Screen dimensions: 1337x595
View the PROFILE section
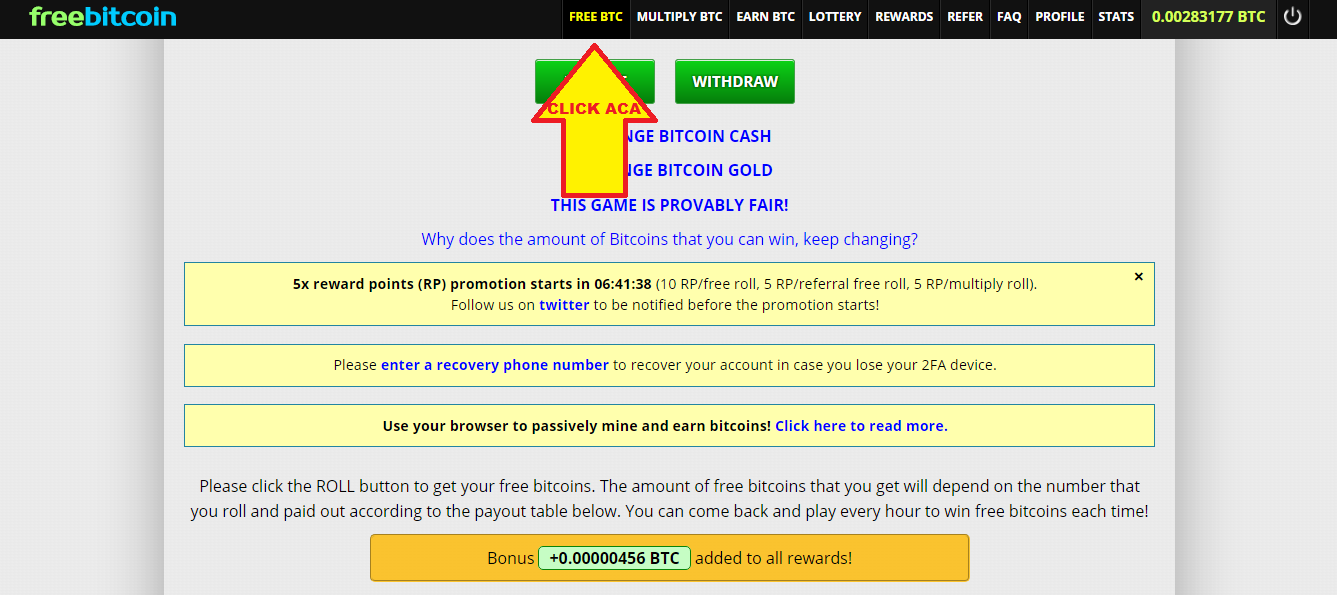click(x=1060, y=17)
